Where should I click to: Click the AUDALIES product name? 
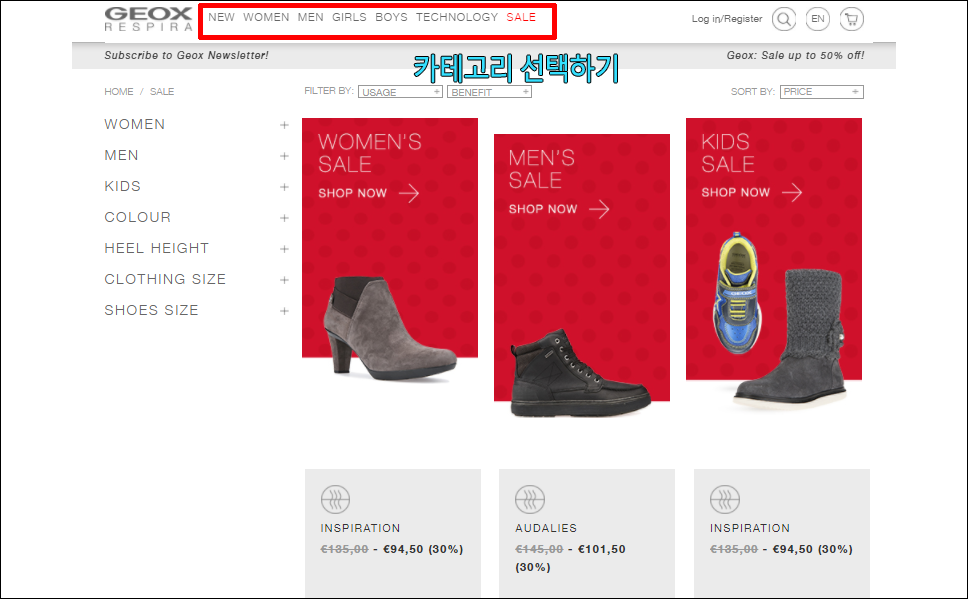(x=546, y=529)
